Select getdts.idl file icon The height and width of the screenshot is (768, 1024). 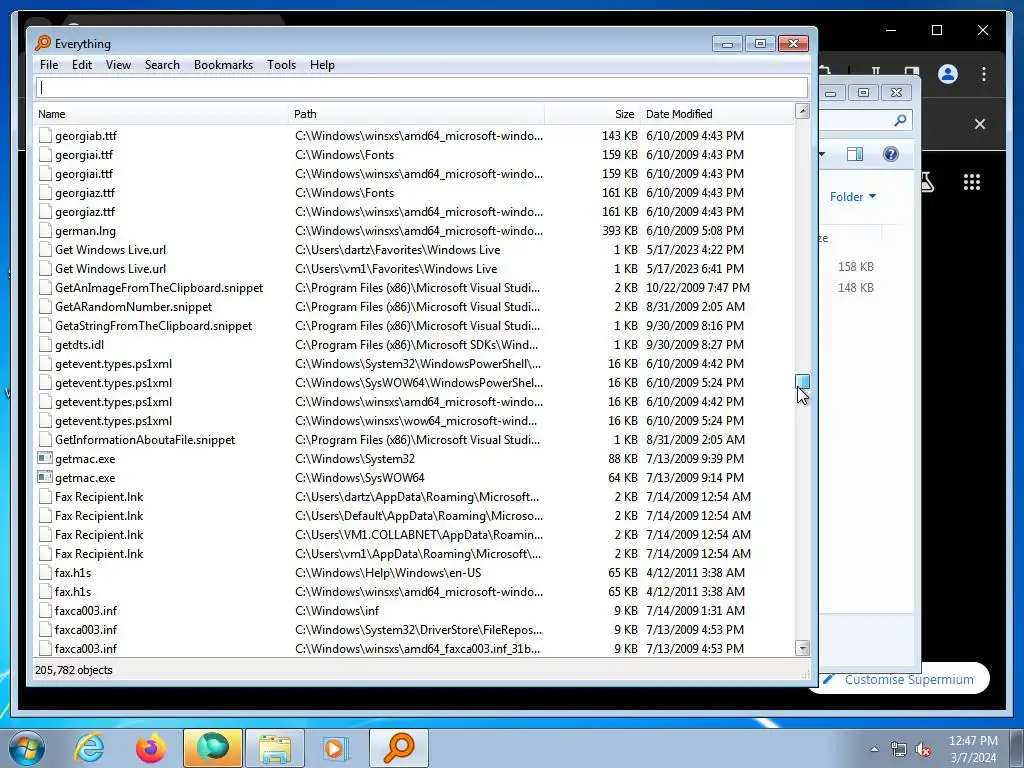[45, 344]
